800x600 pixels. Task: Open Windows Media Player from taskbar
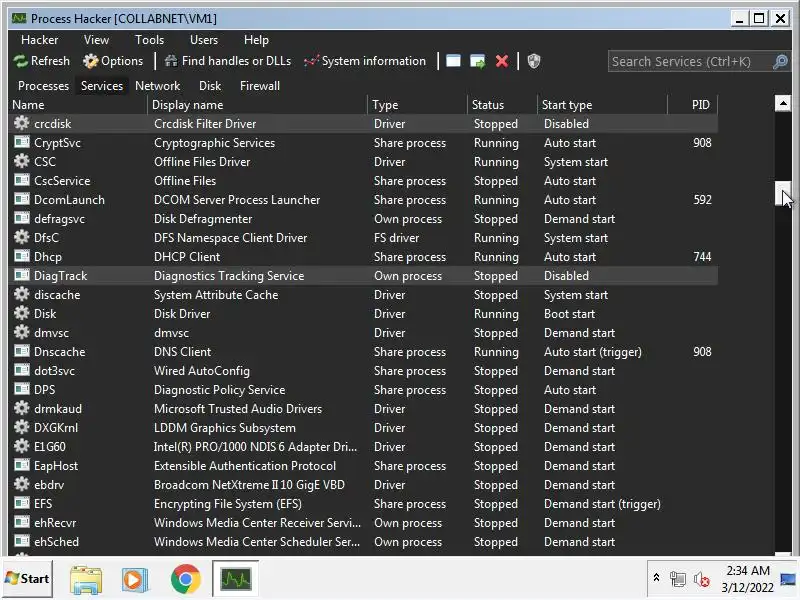tap(134, 580)
